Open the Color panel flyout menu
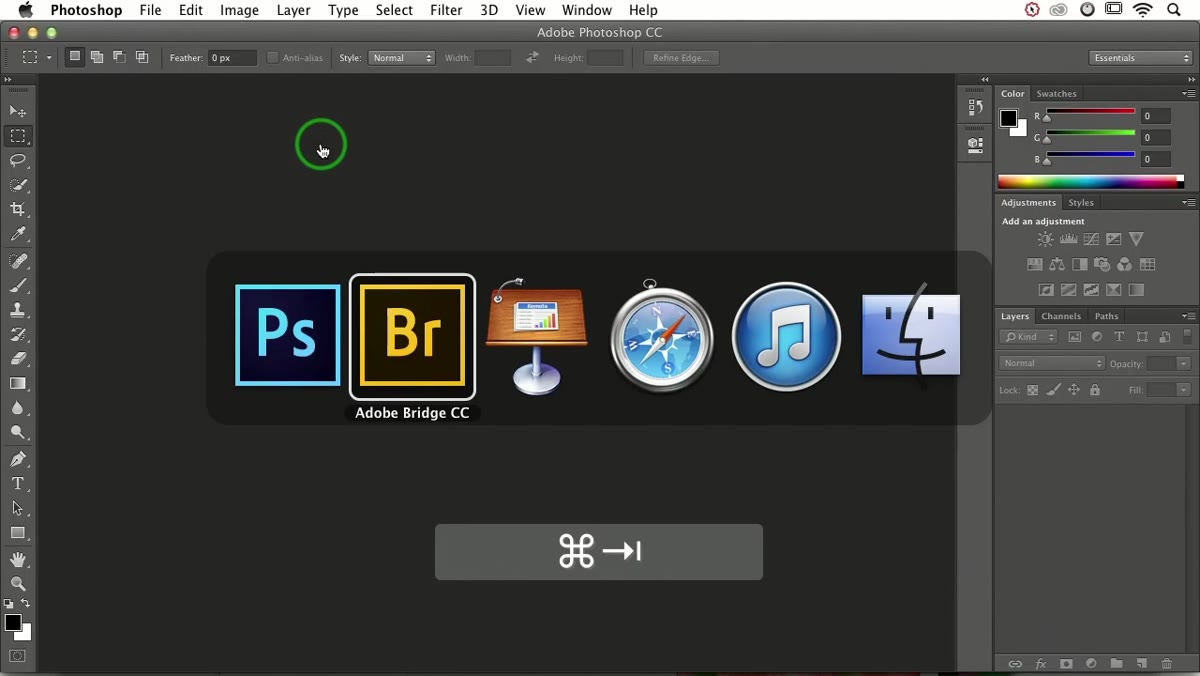Image resolution: width=1200 pixels, height=676 pixels. click(x=1188, y=93)
